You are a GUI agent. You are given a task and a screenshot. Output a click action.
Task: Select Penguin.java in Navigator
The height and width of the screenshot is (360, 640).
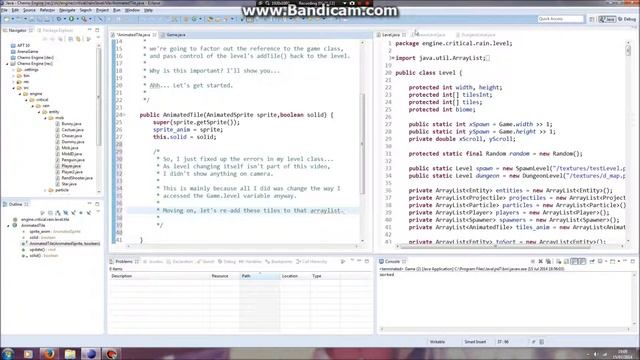point(73,160)
